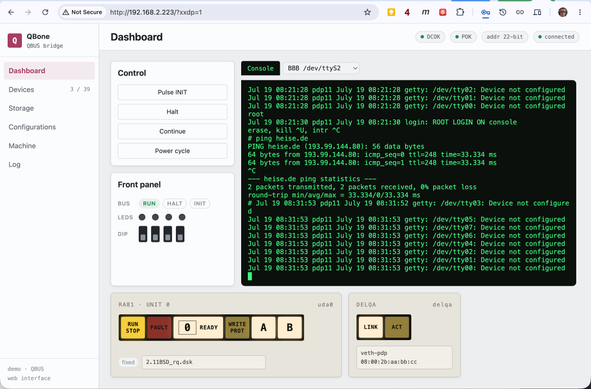Open the Machine sidebar item
Image resolution: width=591 pixels, height=389 pixels.
tap(49, 146)
